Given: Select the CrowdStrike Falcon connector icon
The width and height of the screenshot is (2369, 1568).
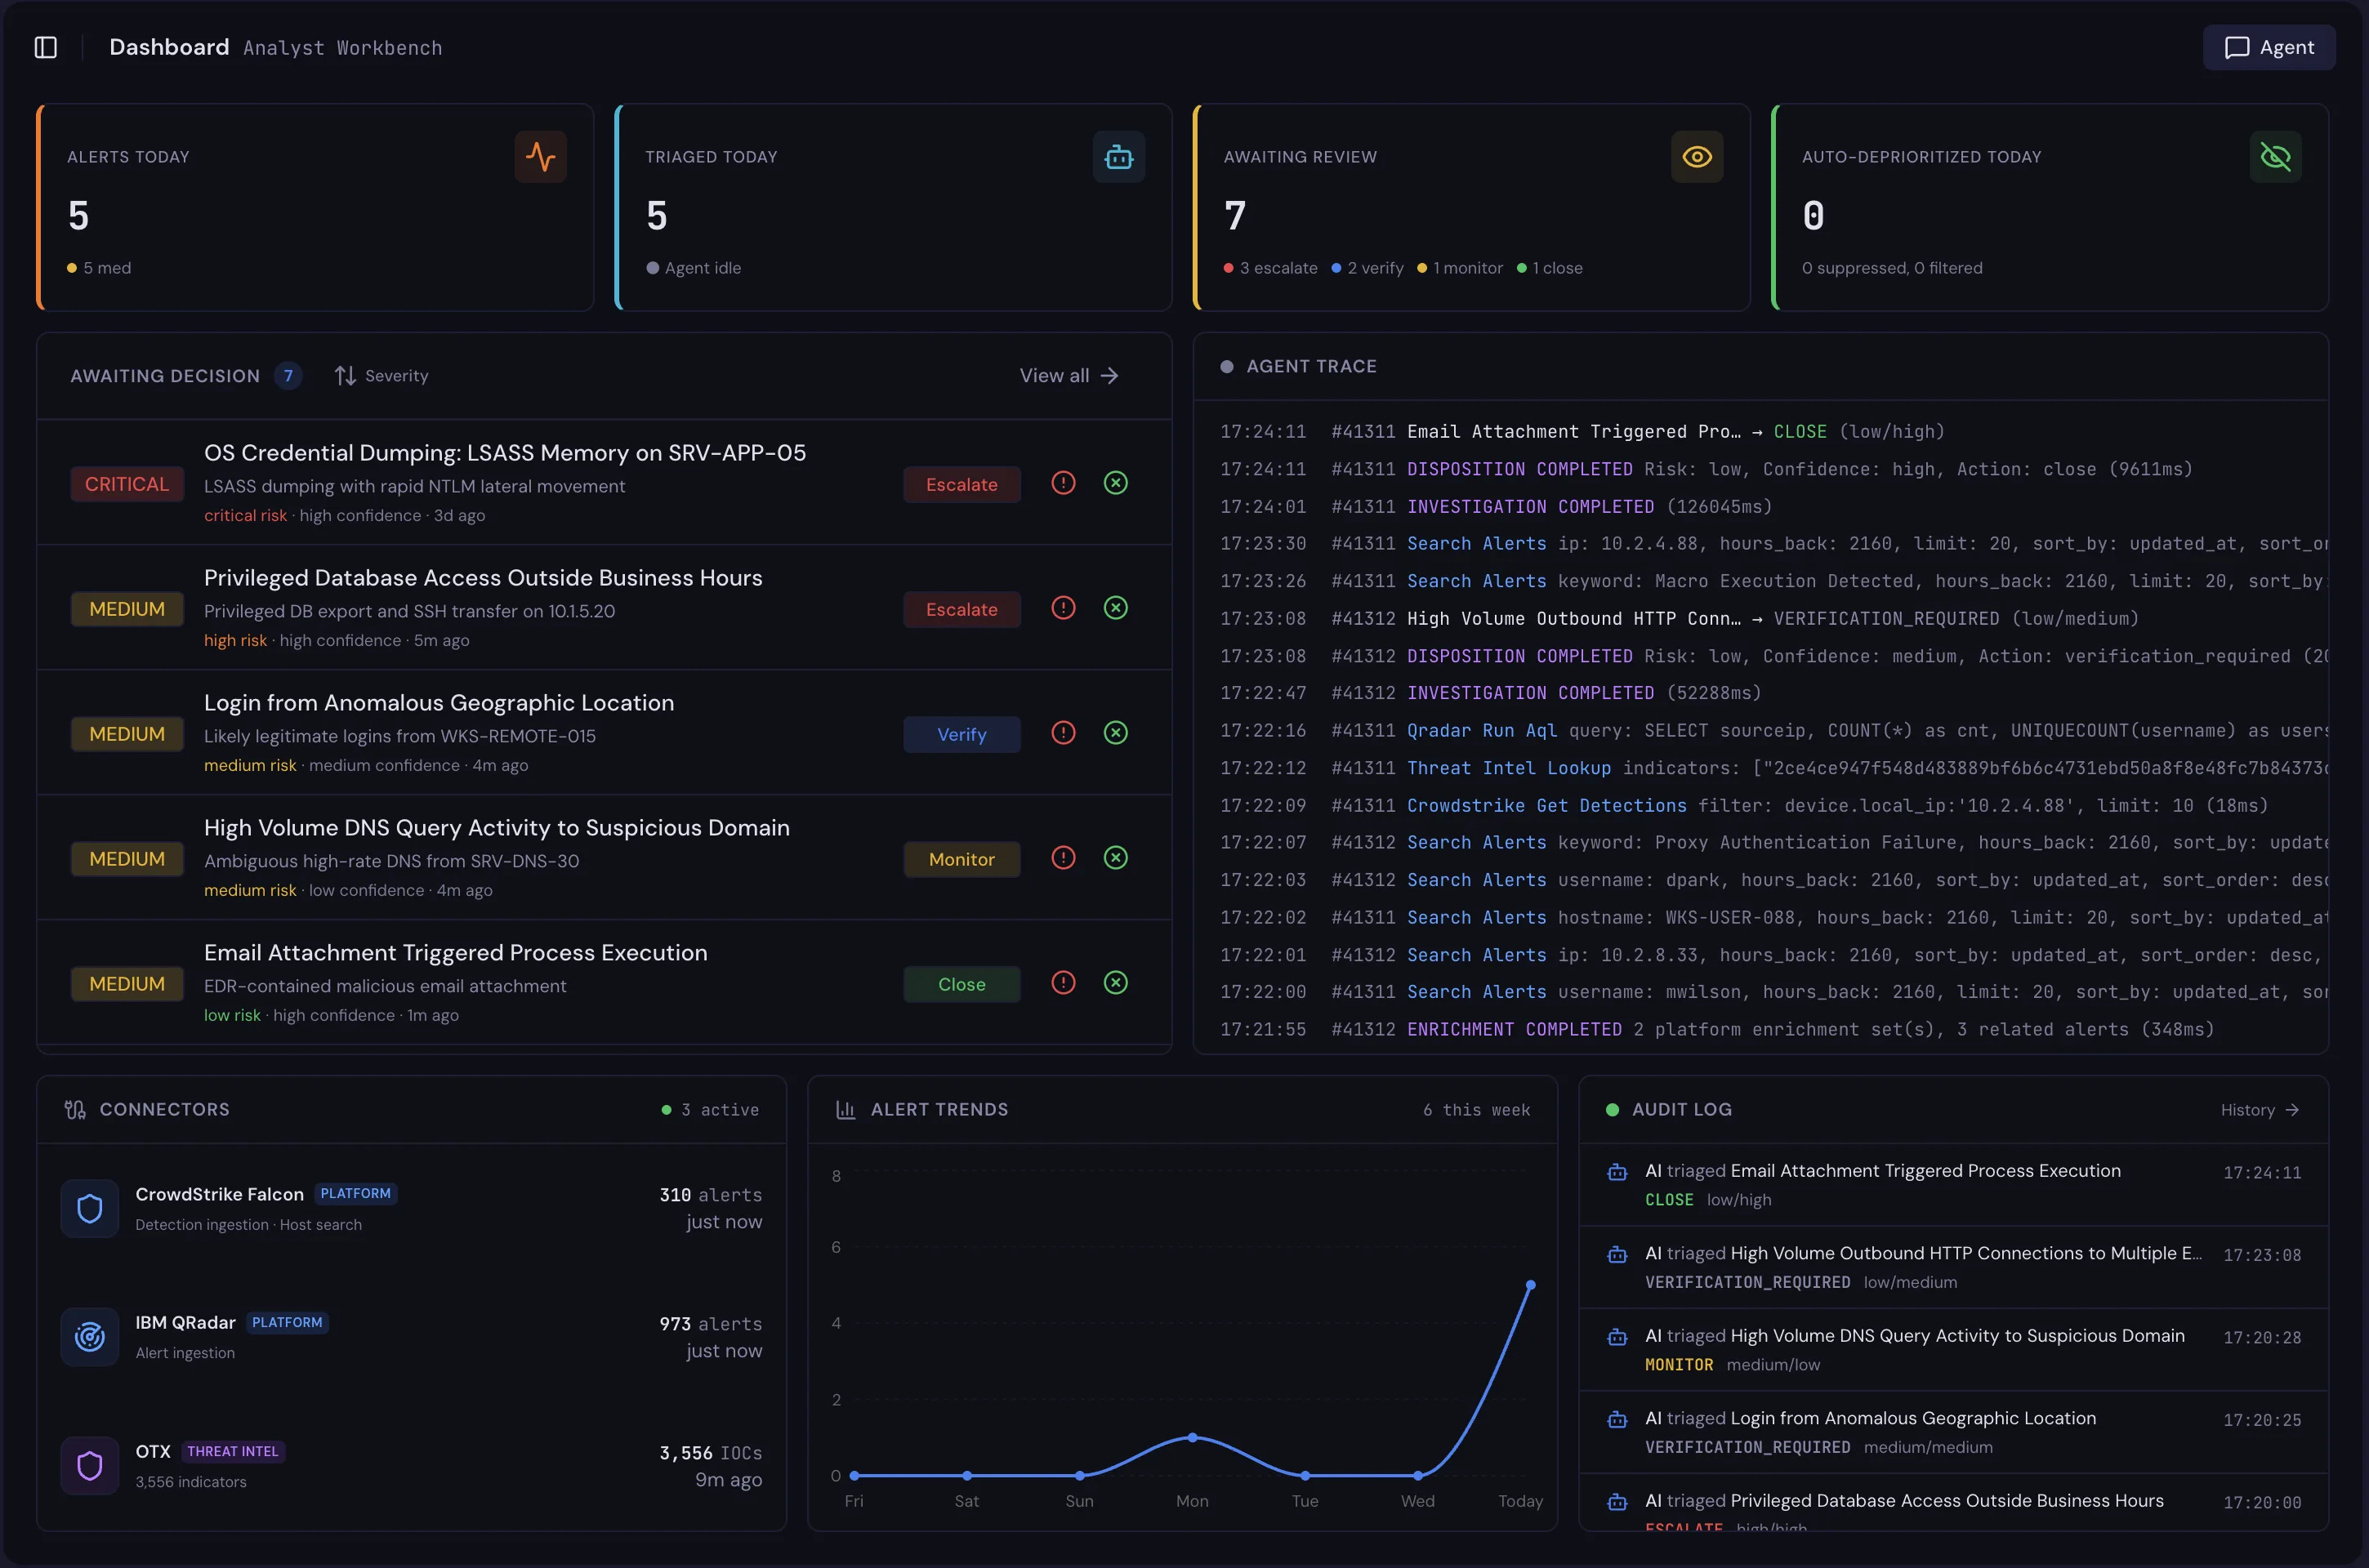Looking at the screenshot, I should (90, 1209).
